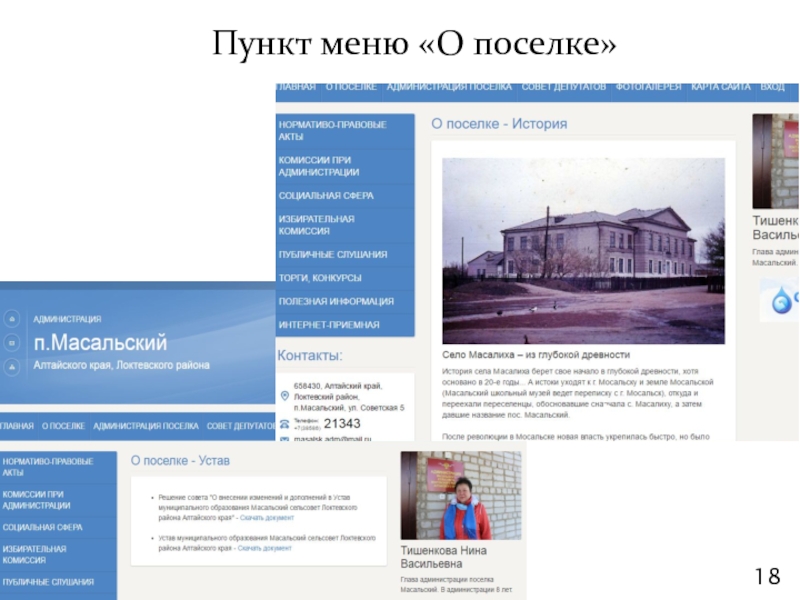Click the location pin icon in Контакты

coord(285,396)
